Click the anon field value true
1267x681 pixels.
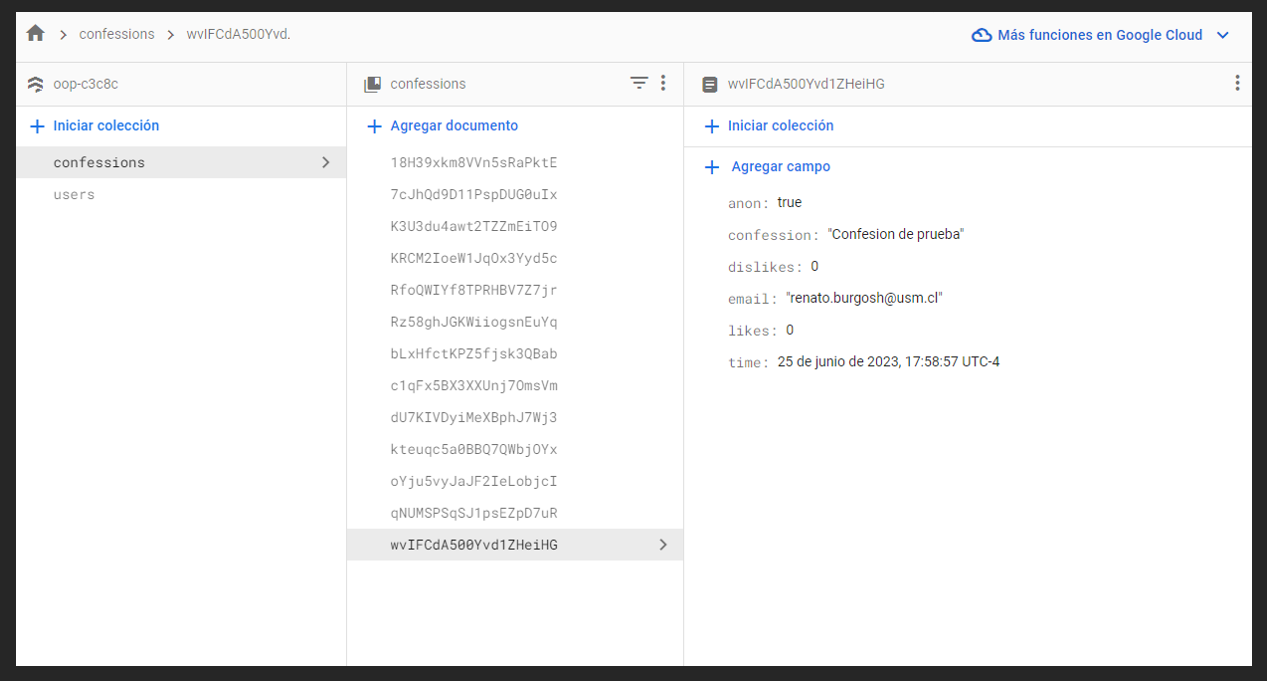[x=790, y=202]
